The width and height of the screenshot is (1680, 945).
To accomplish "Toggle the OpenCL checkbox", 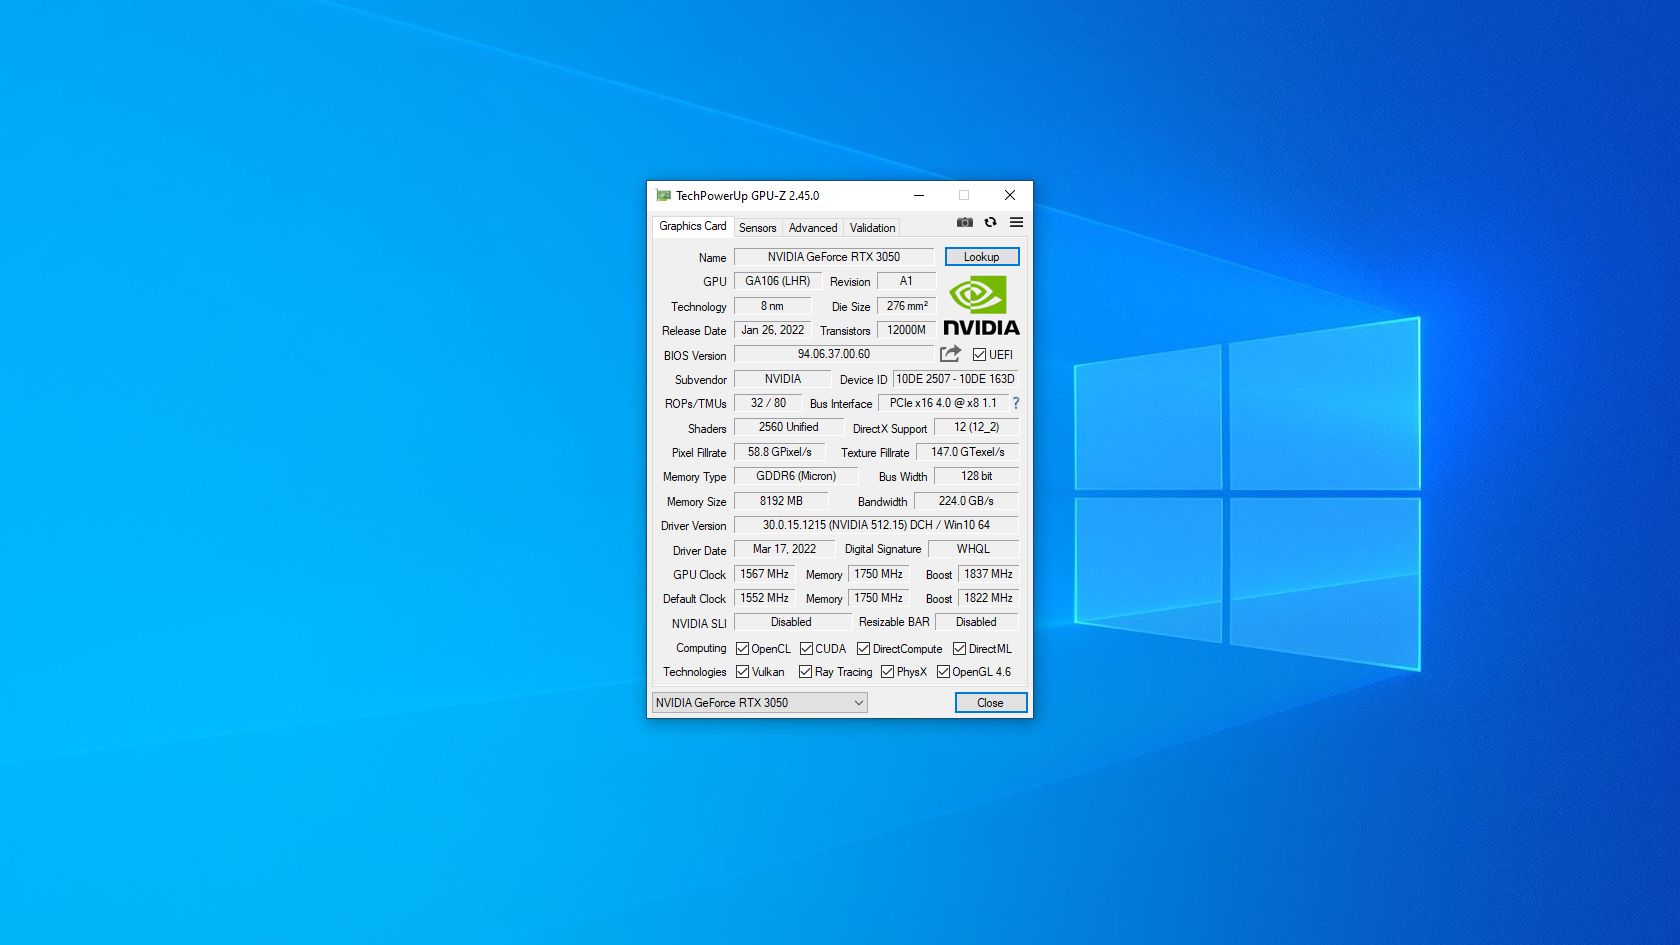I will click(742, 649).
